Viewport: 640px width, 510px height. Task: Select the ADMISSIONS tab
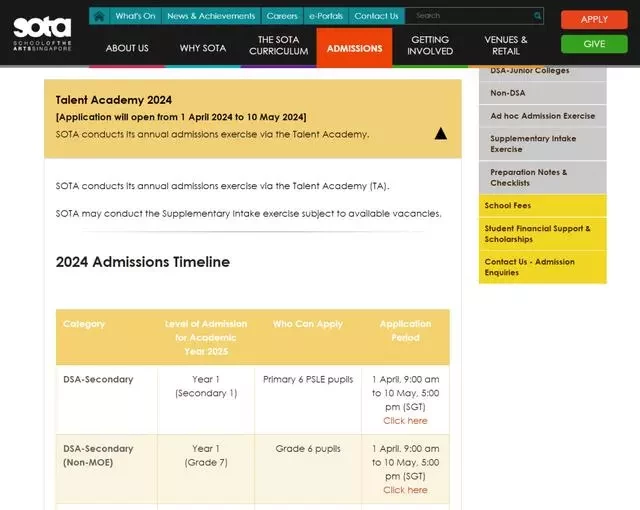354,48
